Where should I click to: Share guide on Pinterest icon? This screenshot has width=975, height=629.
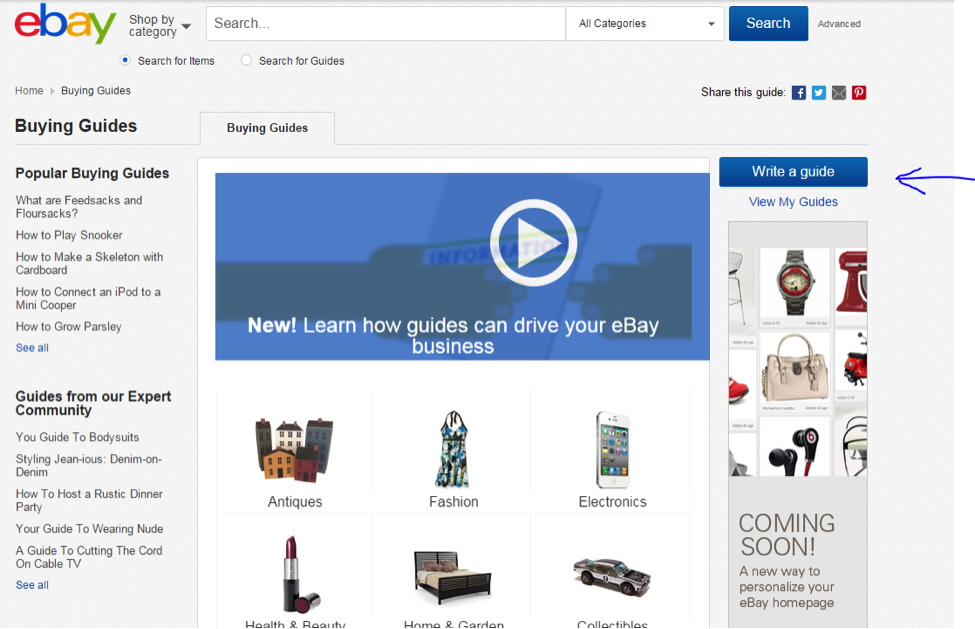coord(859,93)
